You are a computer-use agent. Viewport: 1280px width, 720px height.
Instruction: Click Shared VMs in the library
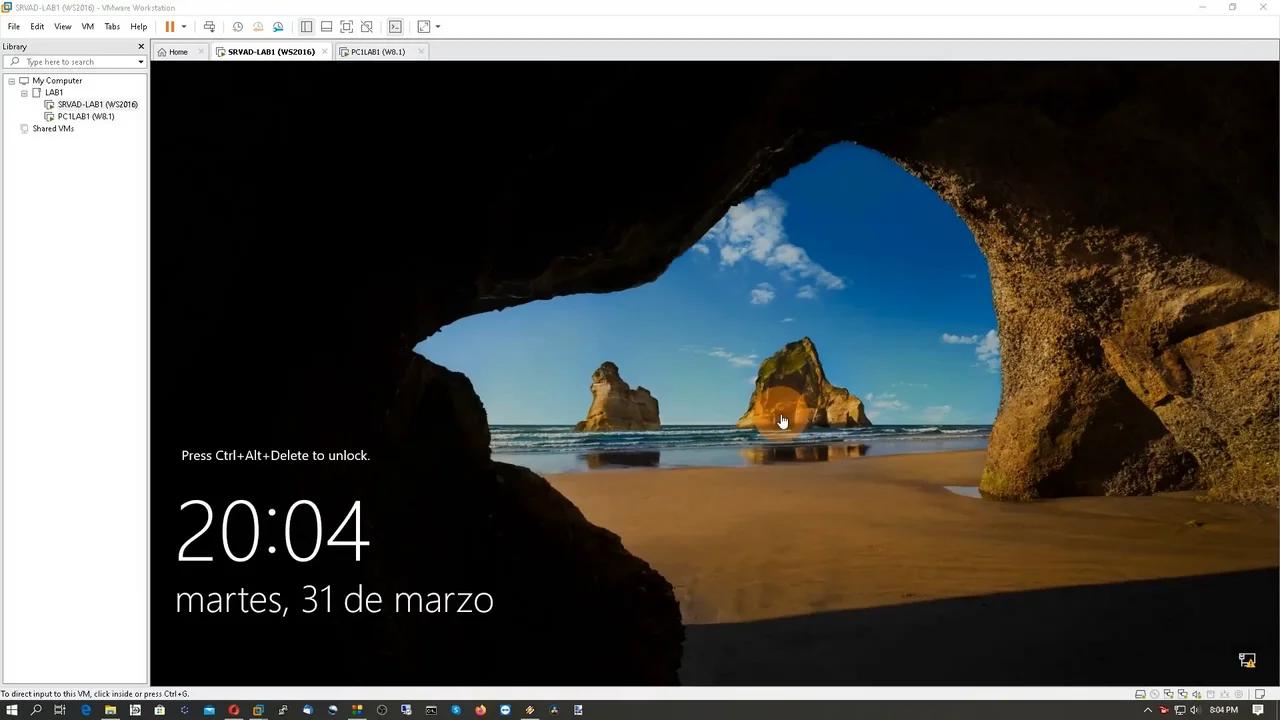pos(53,129)
